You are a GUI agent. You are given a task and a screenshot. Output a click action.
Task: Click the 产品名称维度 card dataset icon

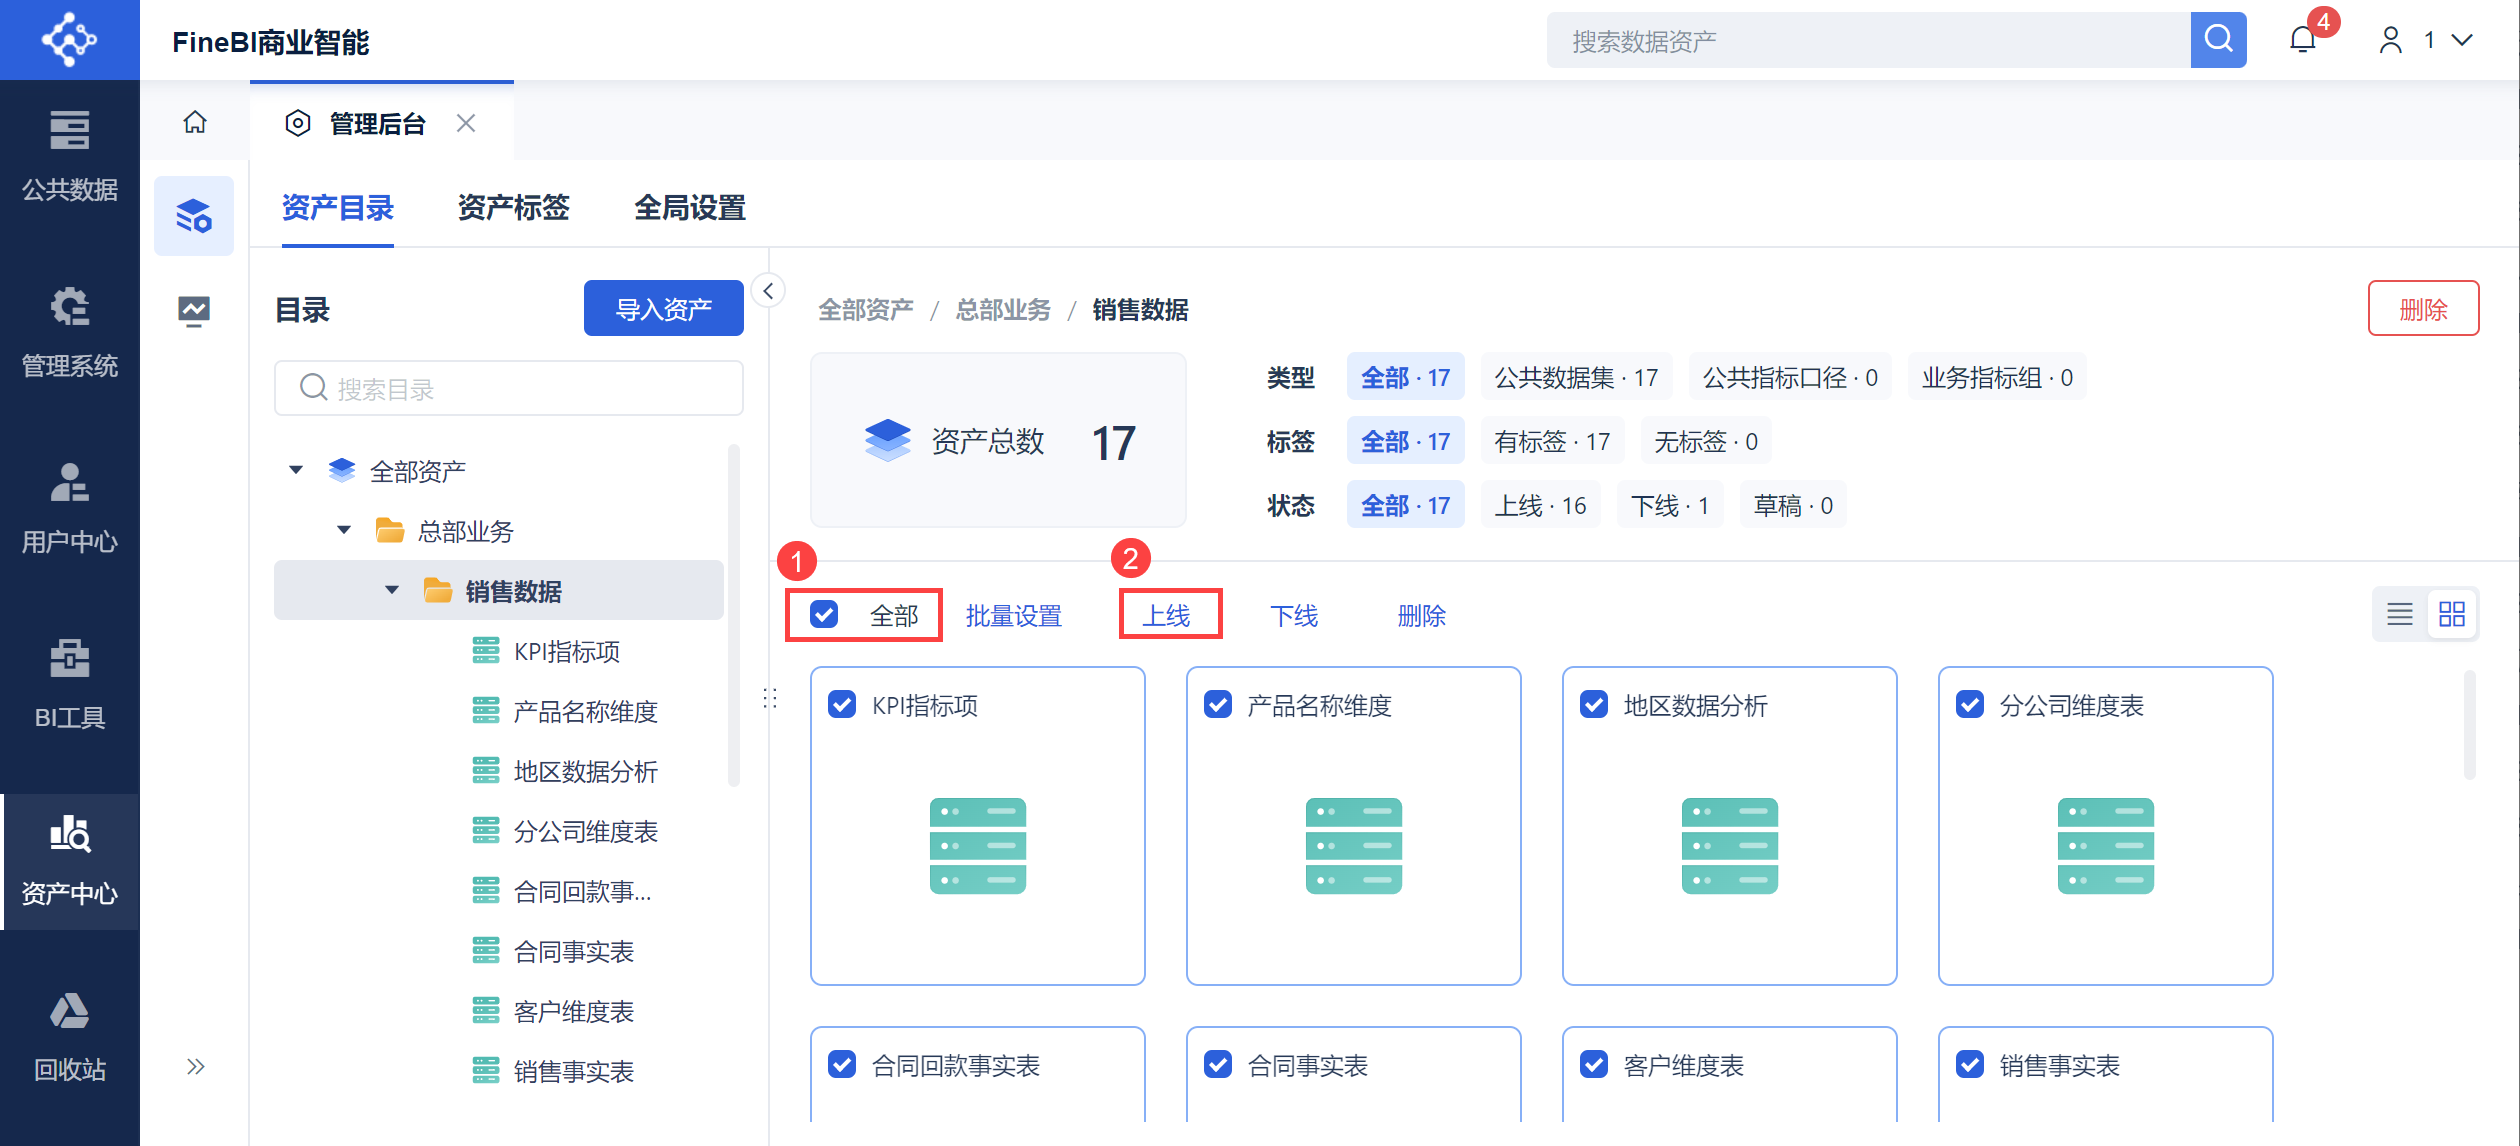point(1354,846)
